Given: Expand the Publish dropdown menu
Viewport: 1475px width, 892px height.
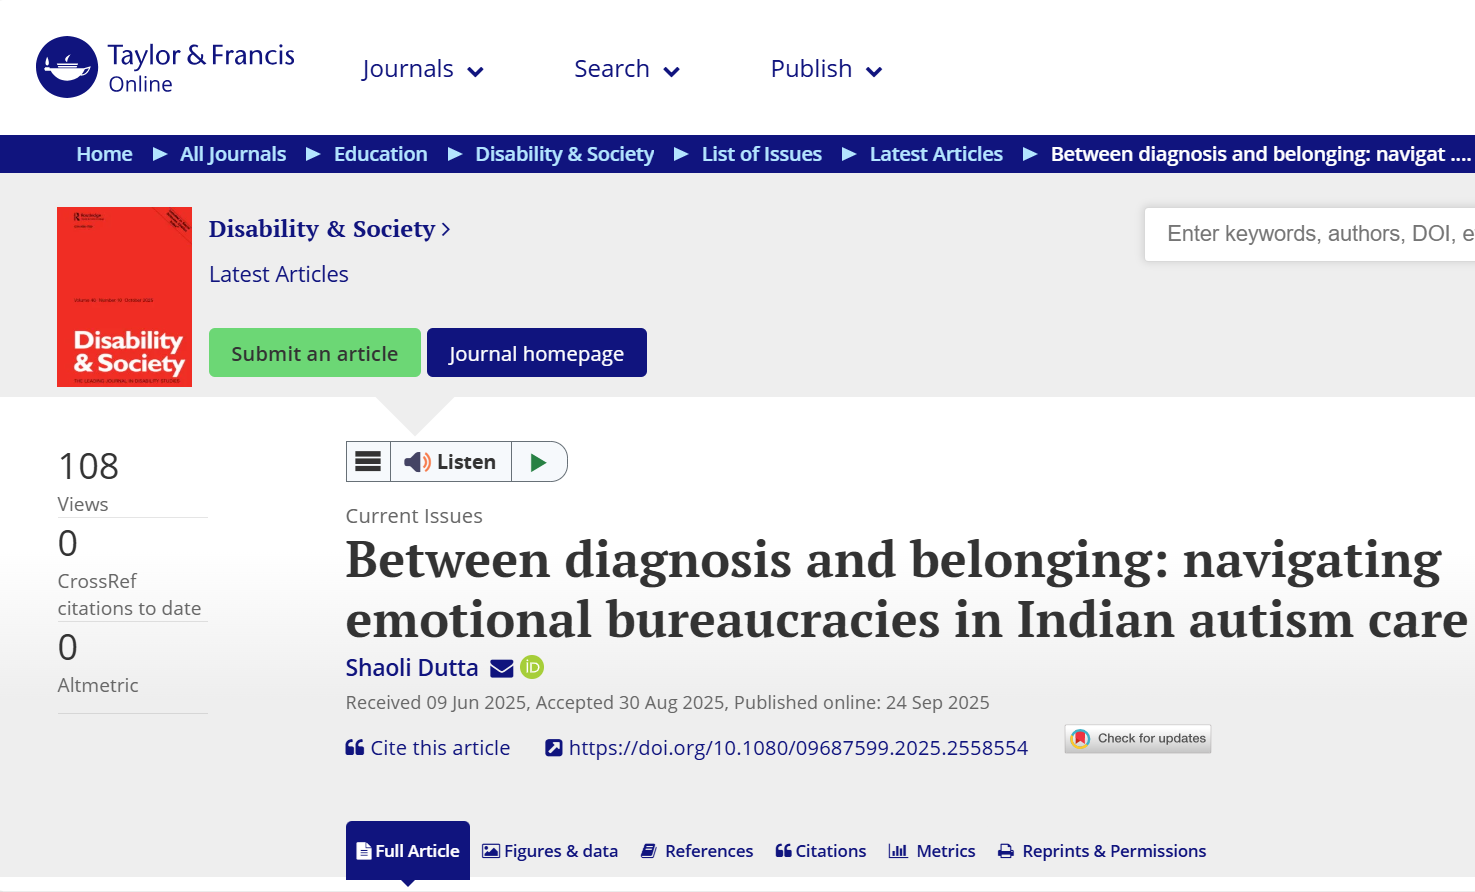Looking at the screenshot, I should click(x=826, y=70).
